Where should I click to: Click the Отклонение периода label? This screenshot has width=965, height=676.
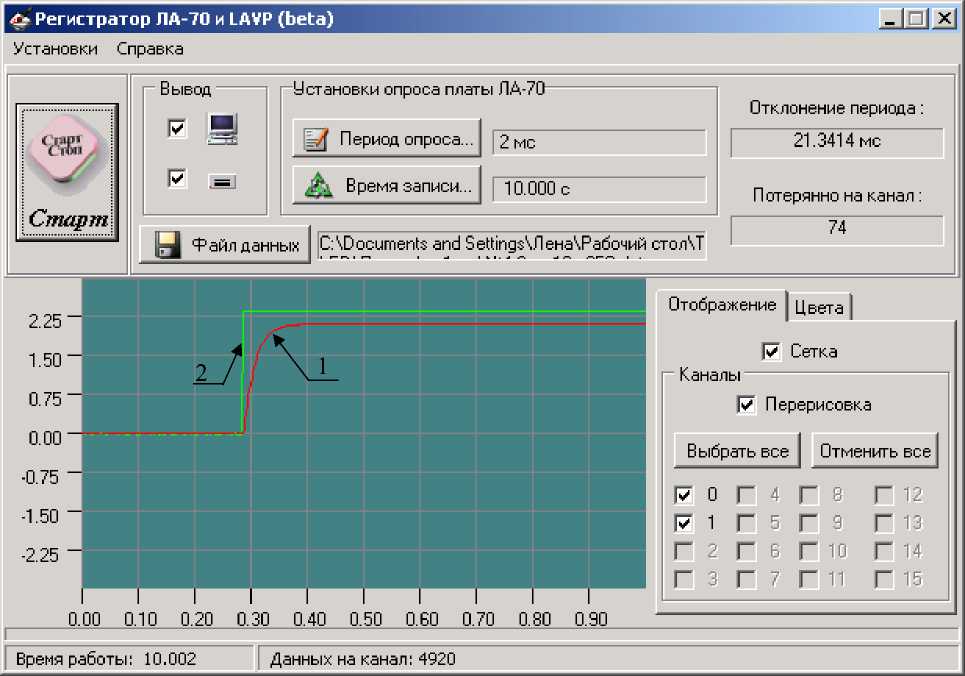coord(836,108)
